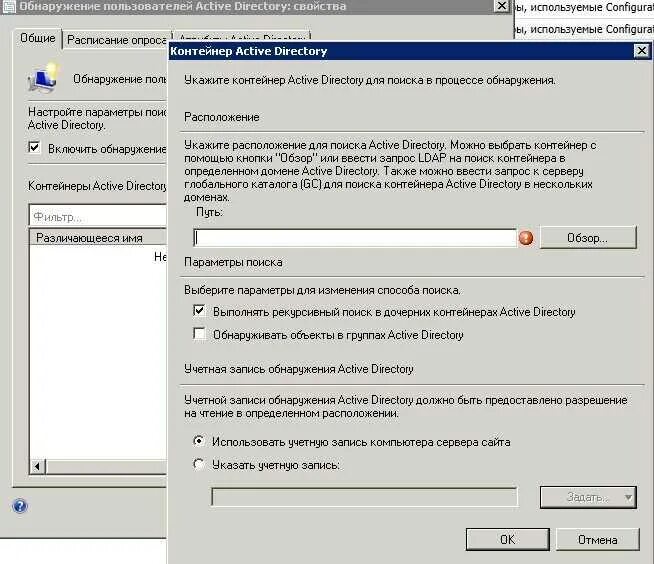654x564 pixels.
Task: Open the Расписание опроса tab
Action: click(117, 40)
